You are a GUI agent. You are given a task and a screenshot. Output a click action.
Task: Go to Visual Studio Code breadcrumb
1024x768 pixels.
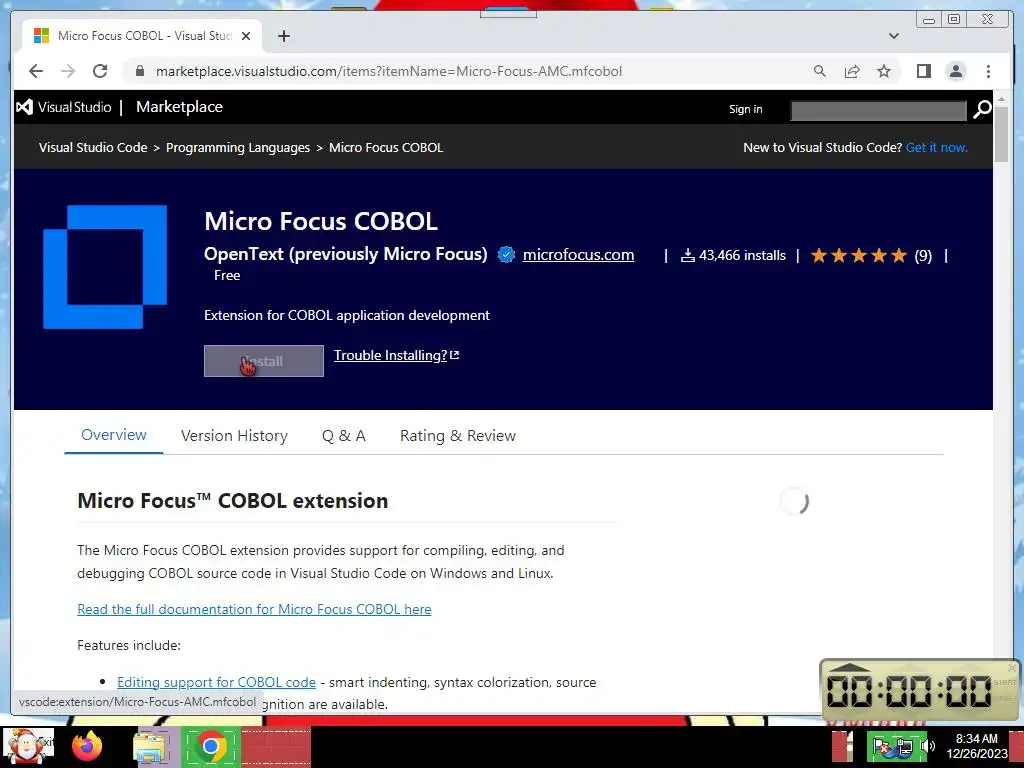click(x=93, y=148)
